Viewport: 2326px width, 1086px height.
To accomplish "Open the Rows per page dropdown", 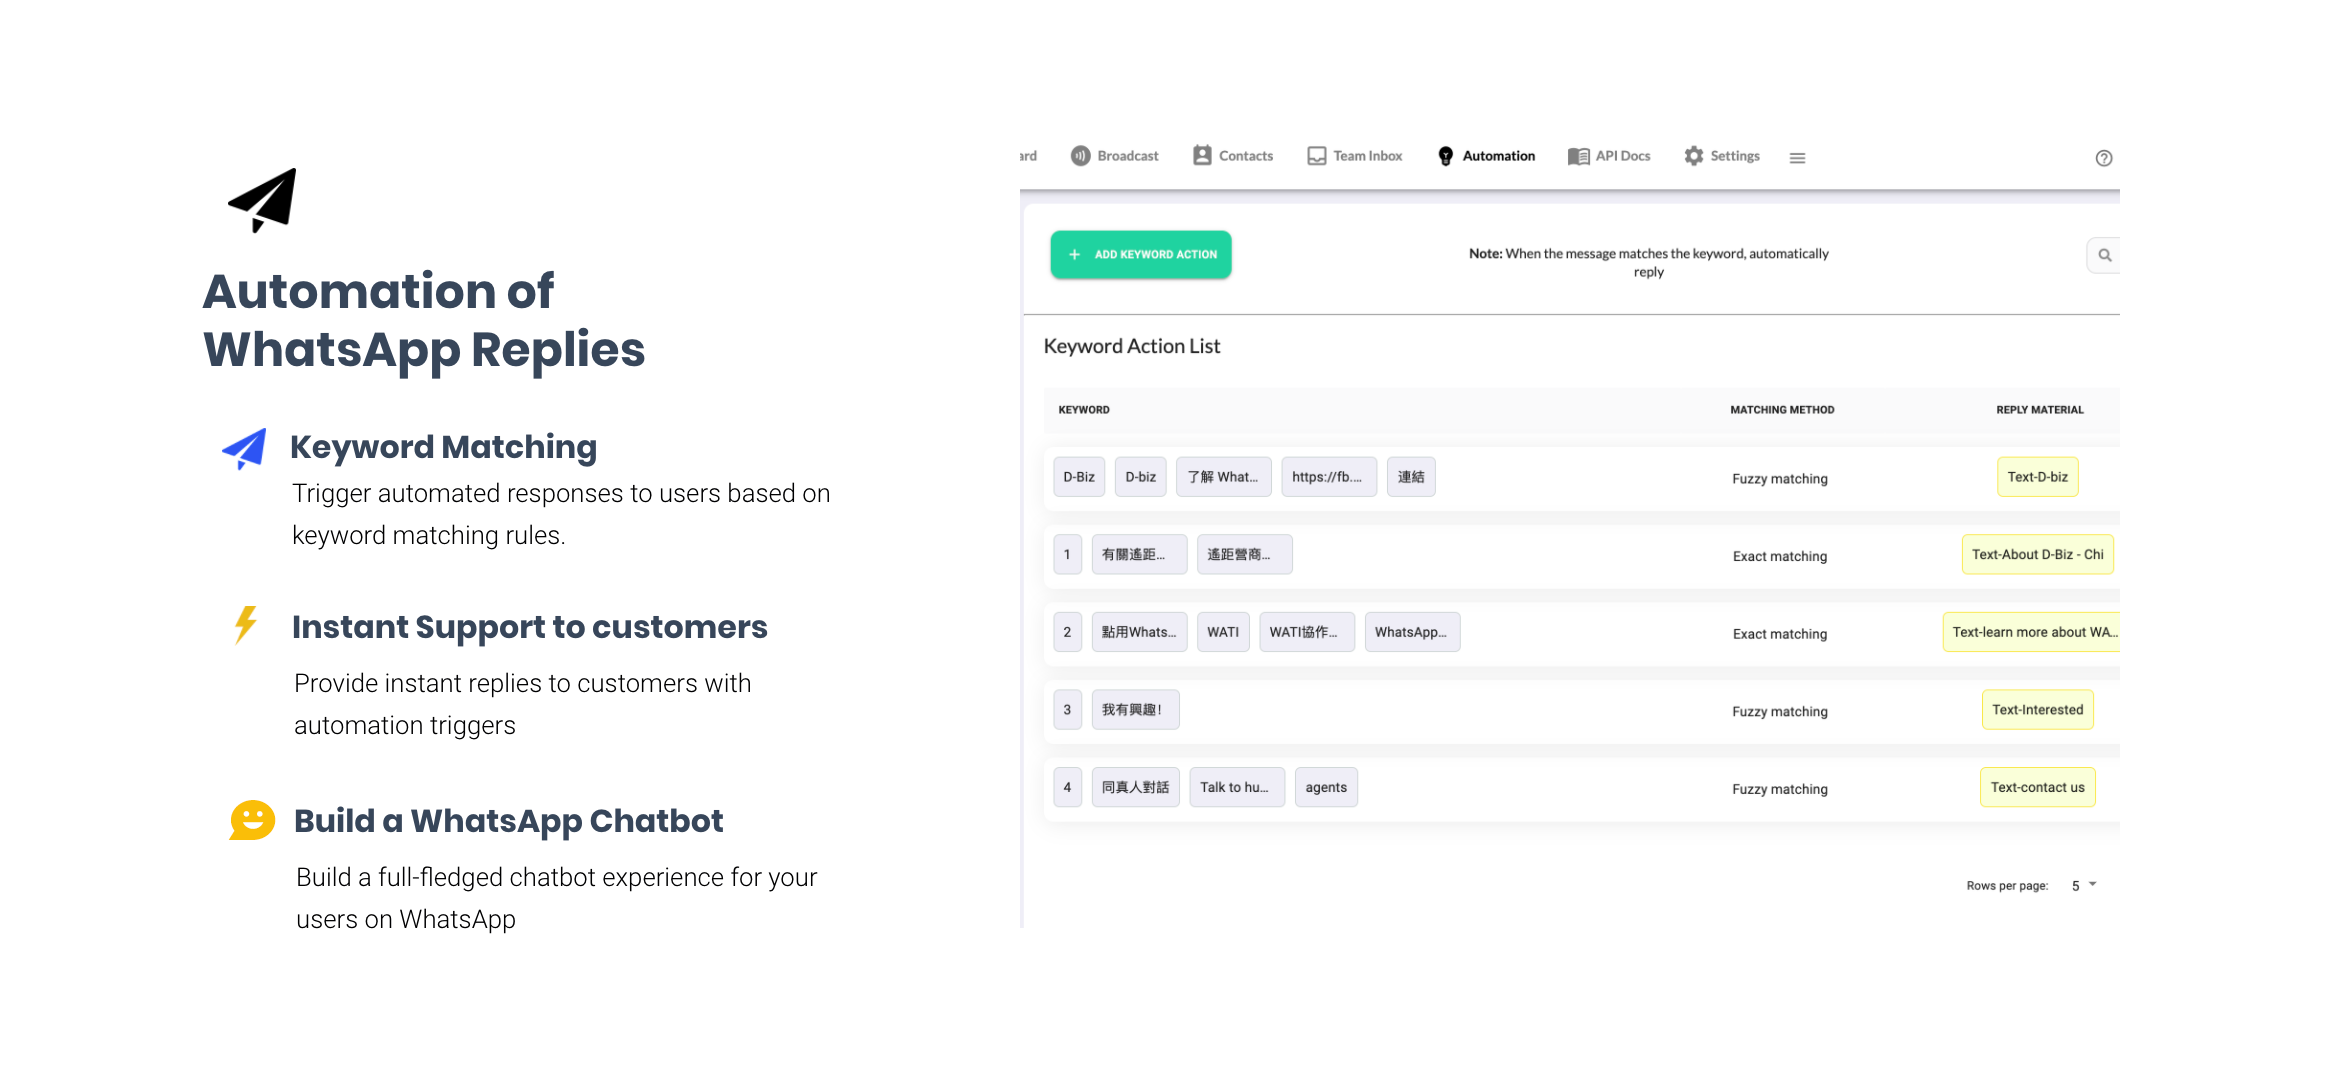I will (2084, 886).
